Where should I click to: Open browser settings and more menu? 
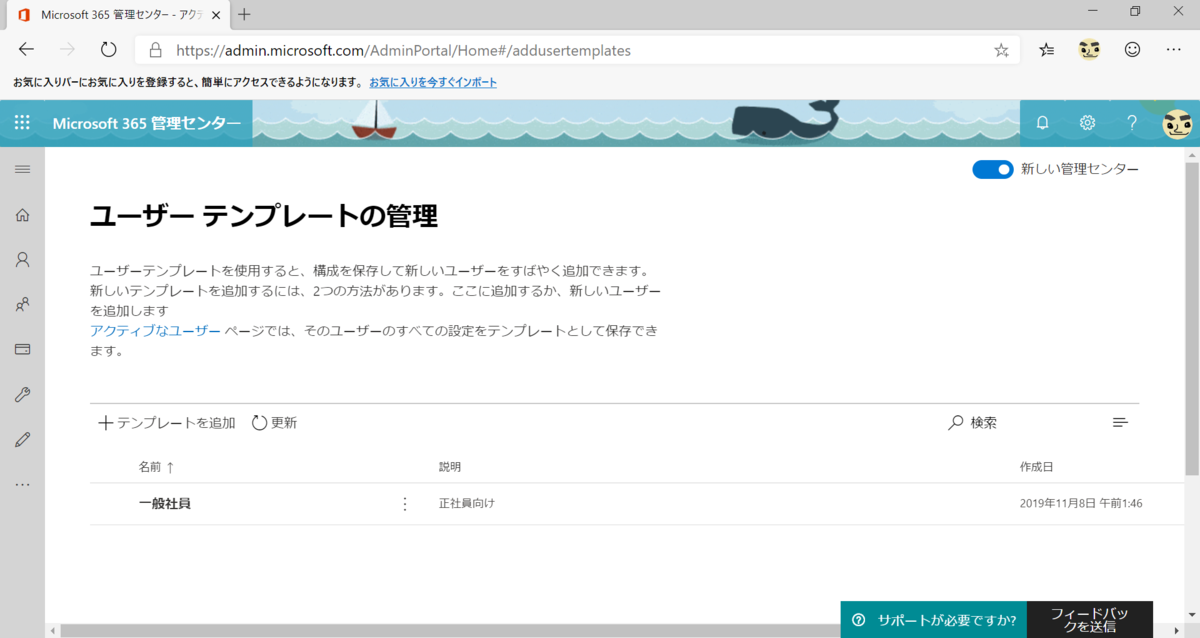click(x=1174, y=49)
